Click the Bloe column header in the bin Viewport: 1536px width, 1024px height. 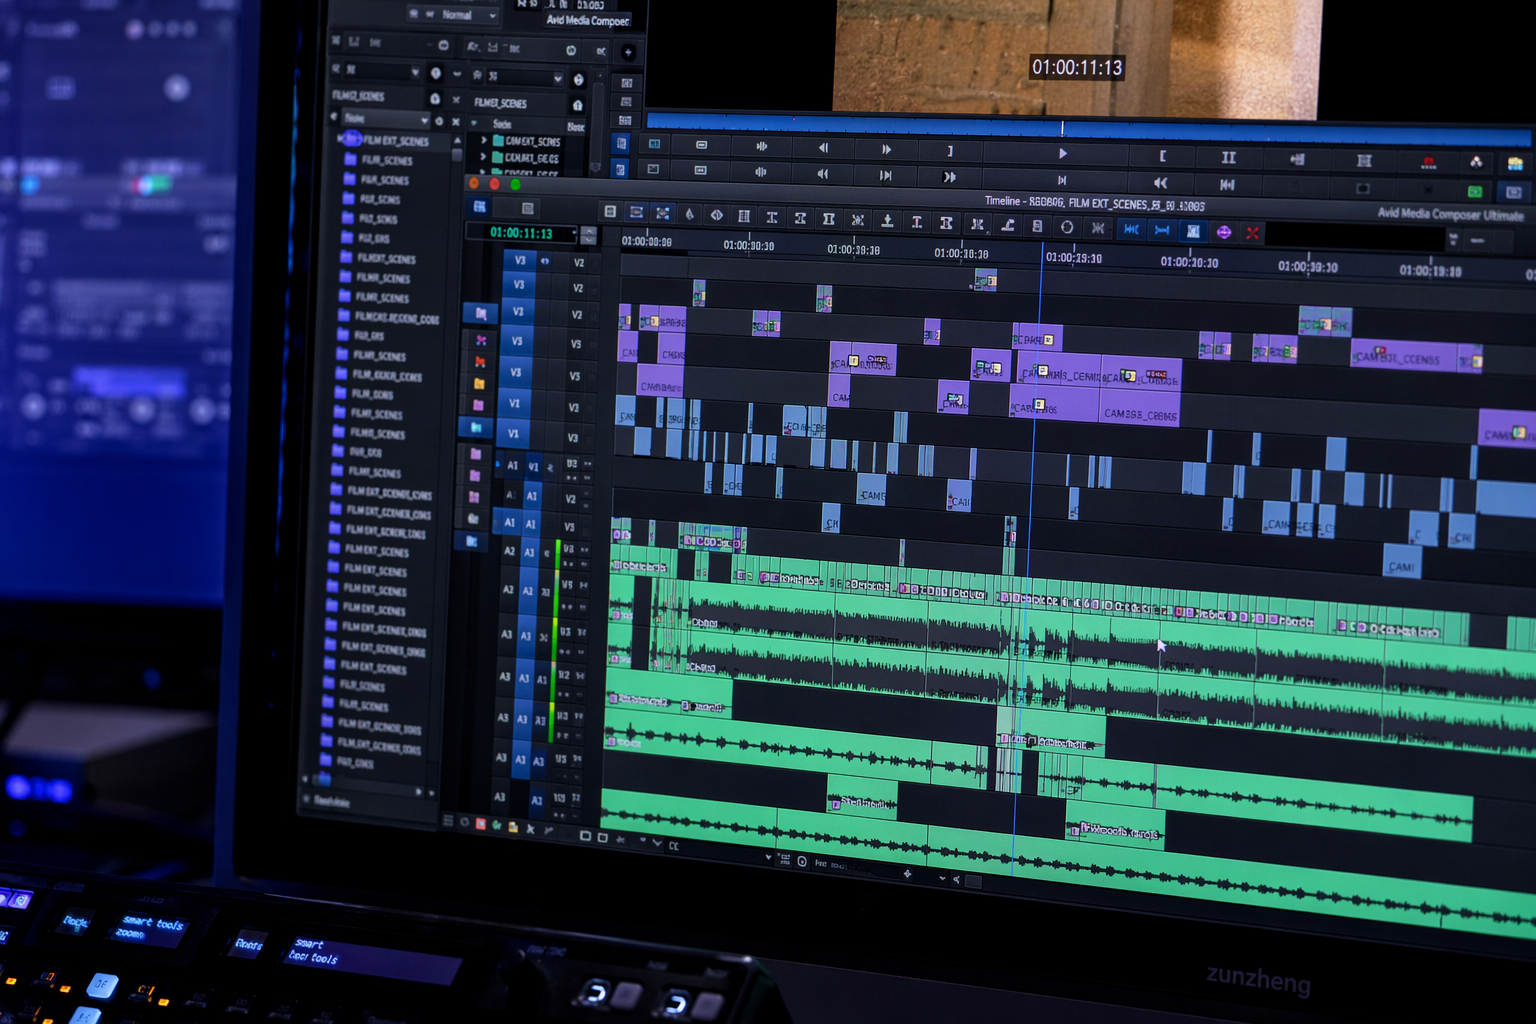[576, 126]
